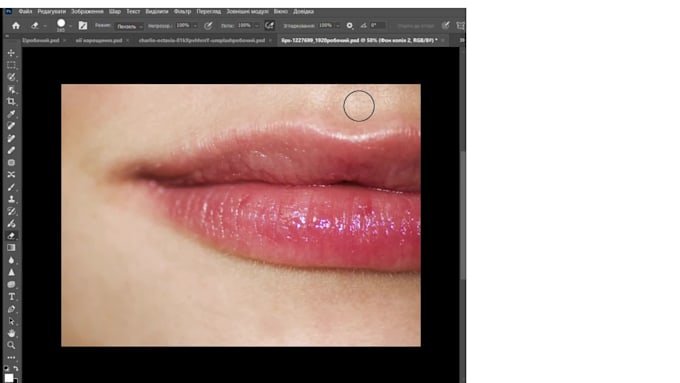680x383 pixels.
Task: Switch to the charlie-octavia document tab
Action: 202,40
